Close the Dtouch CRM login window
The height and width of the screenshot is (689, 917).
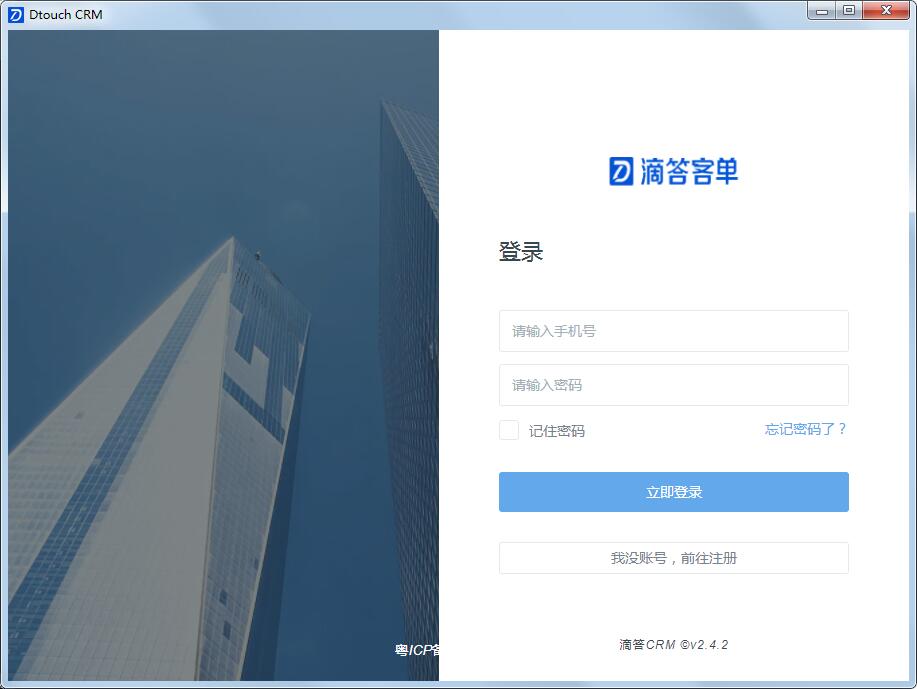tap(886, 11)
